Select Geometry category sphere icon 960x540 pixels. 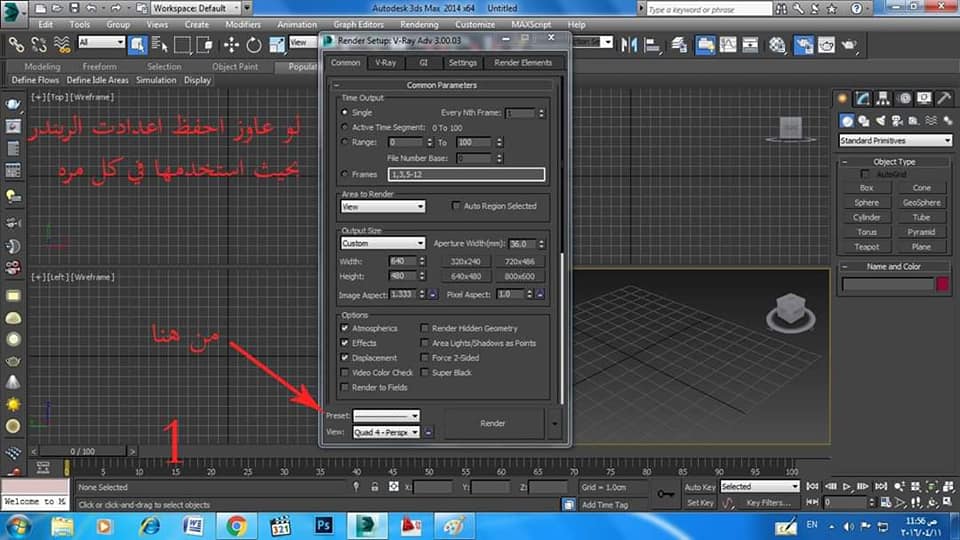(847, 121)
